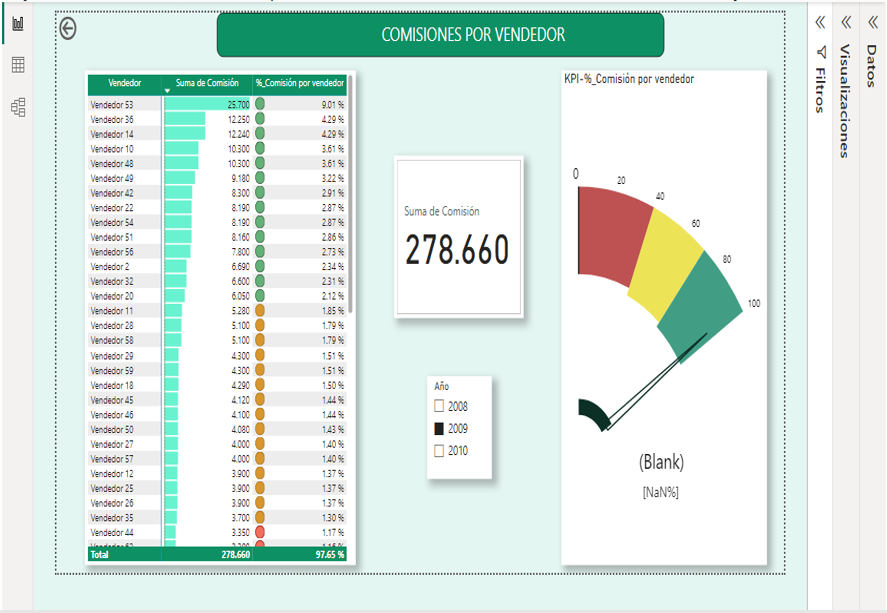Open the Model view icon
The width and height of the screenshot is (887, 613).
coord(18,107)
